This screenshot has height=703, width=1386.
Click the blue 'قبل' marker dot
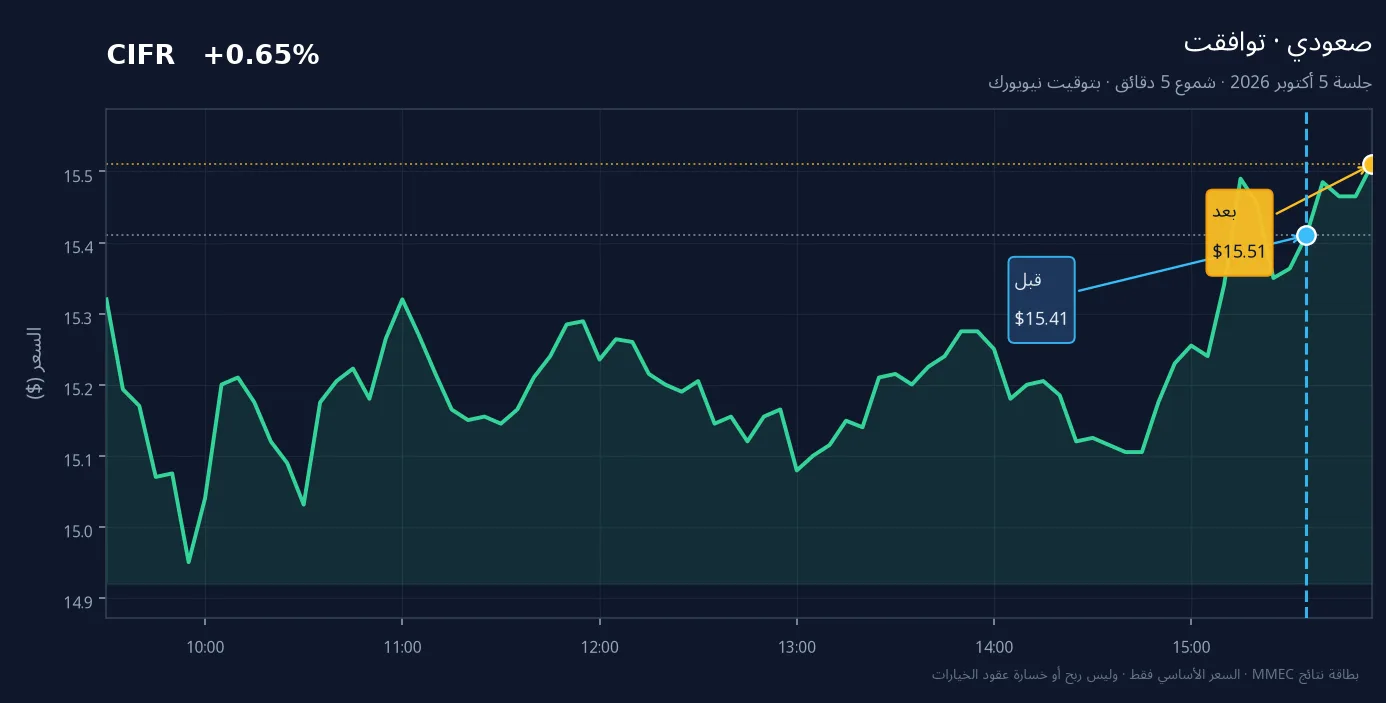(1306, 235)
